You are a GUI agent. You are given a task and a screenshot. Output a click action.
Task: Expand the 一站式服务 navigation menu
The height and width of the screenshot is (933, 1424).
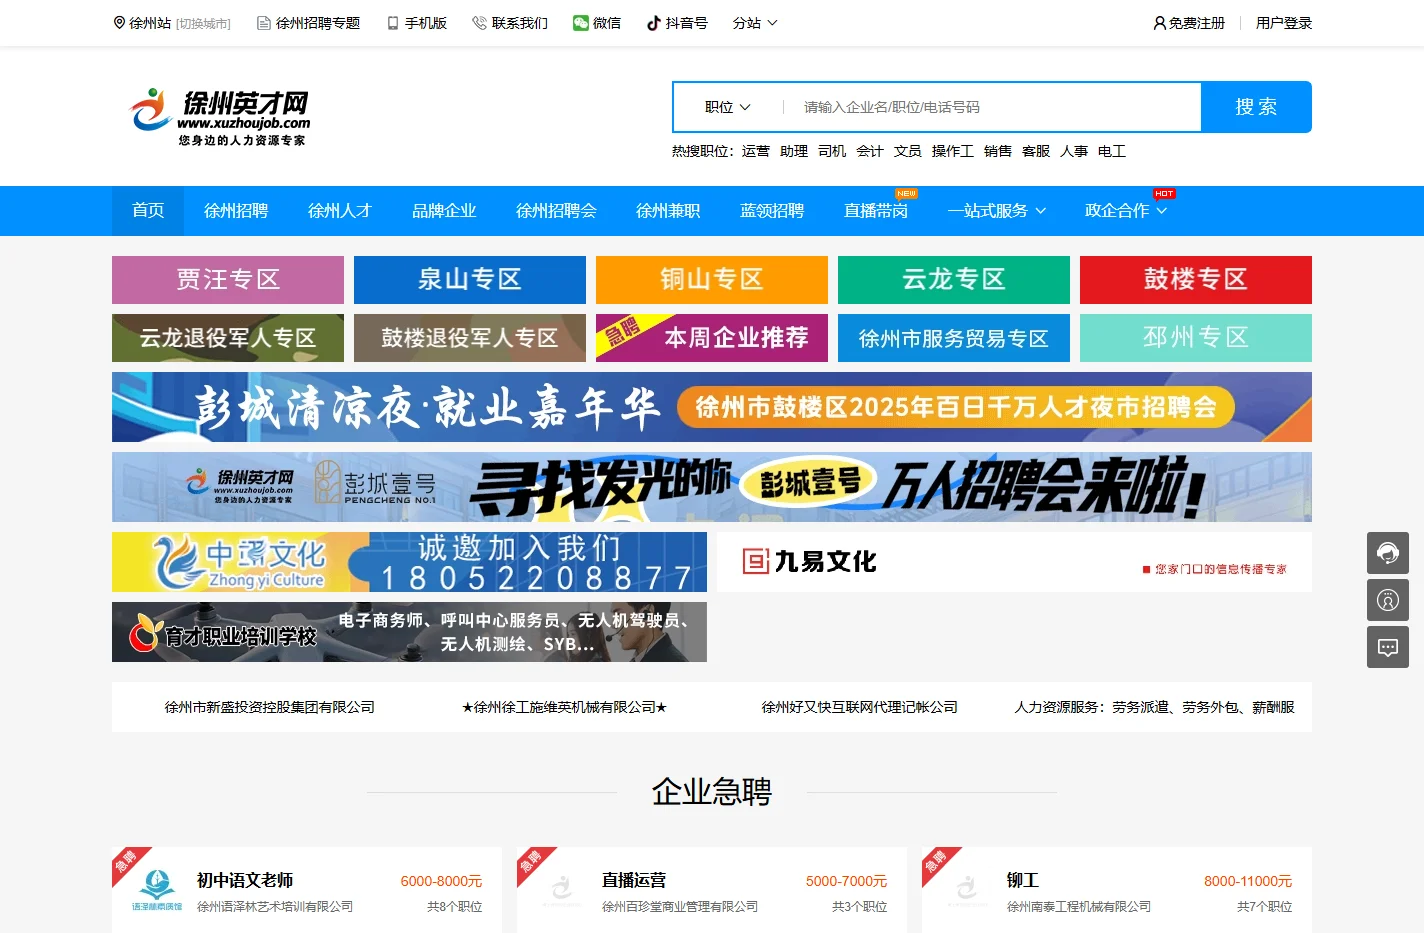997,211
